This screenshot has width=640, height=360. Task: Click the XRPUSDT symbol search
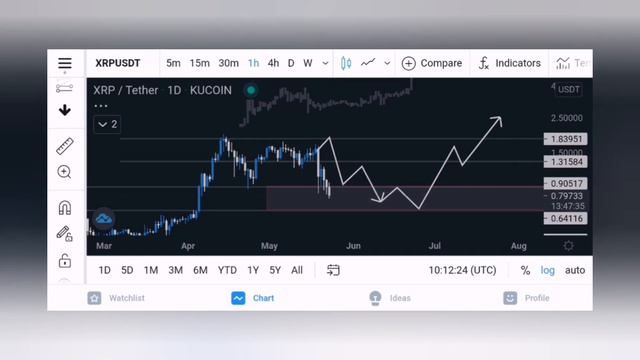click(x=118, y=63)
